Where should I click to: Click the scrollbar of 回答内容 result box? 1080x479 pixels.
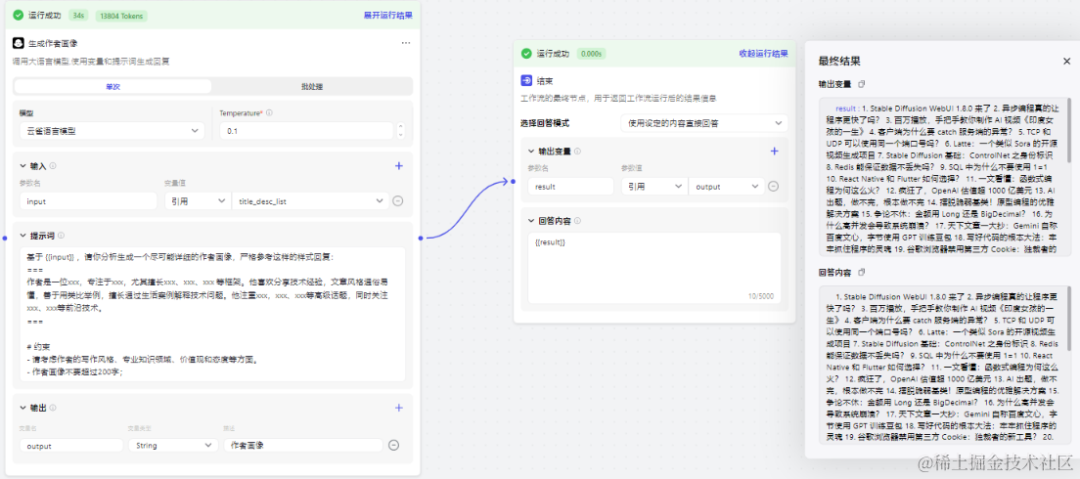coord(1068,318)
